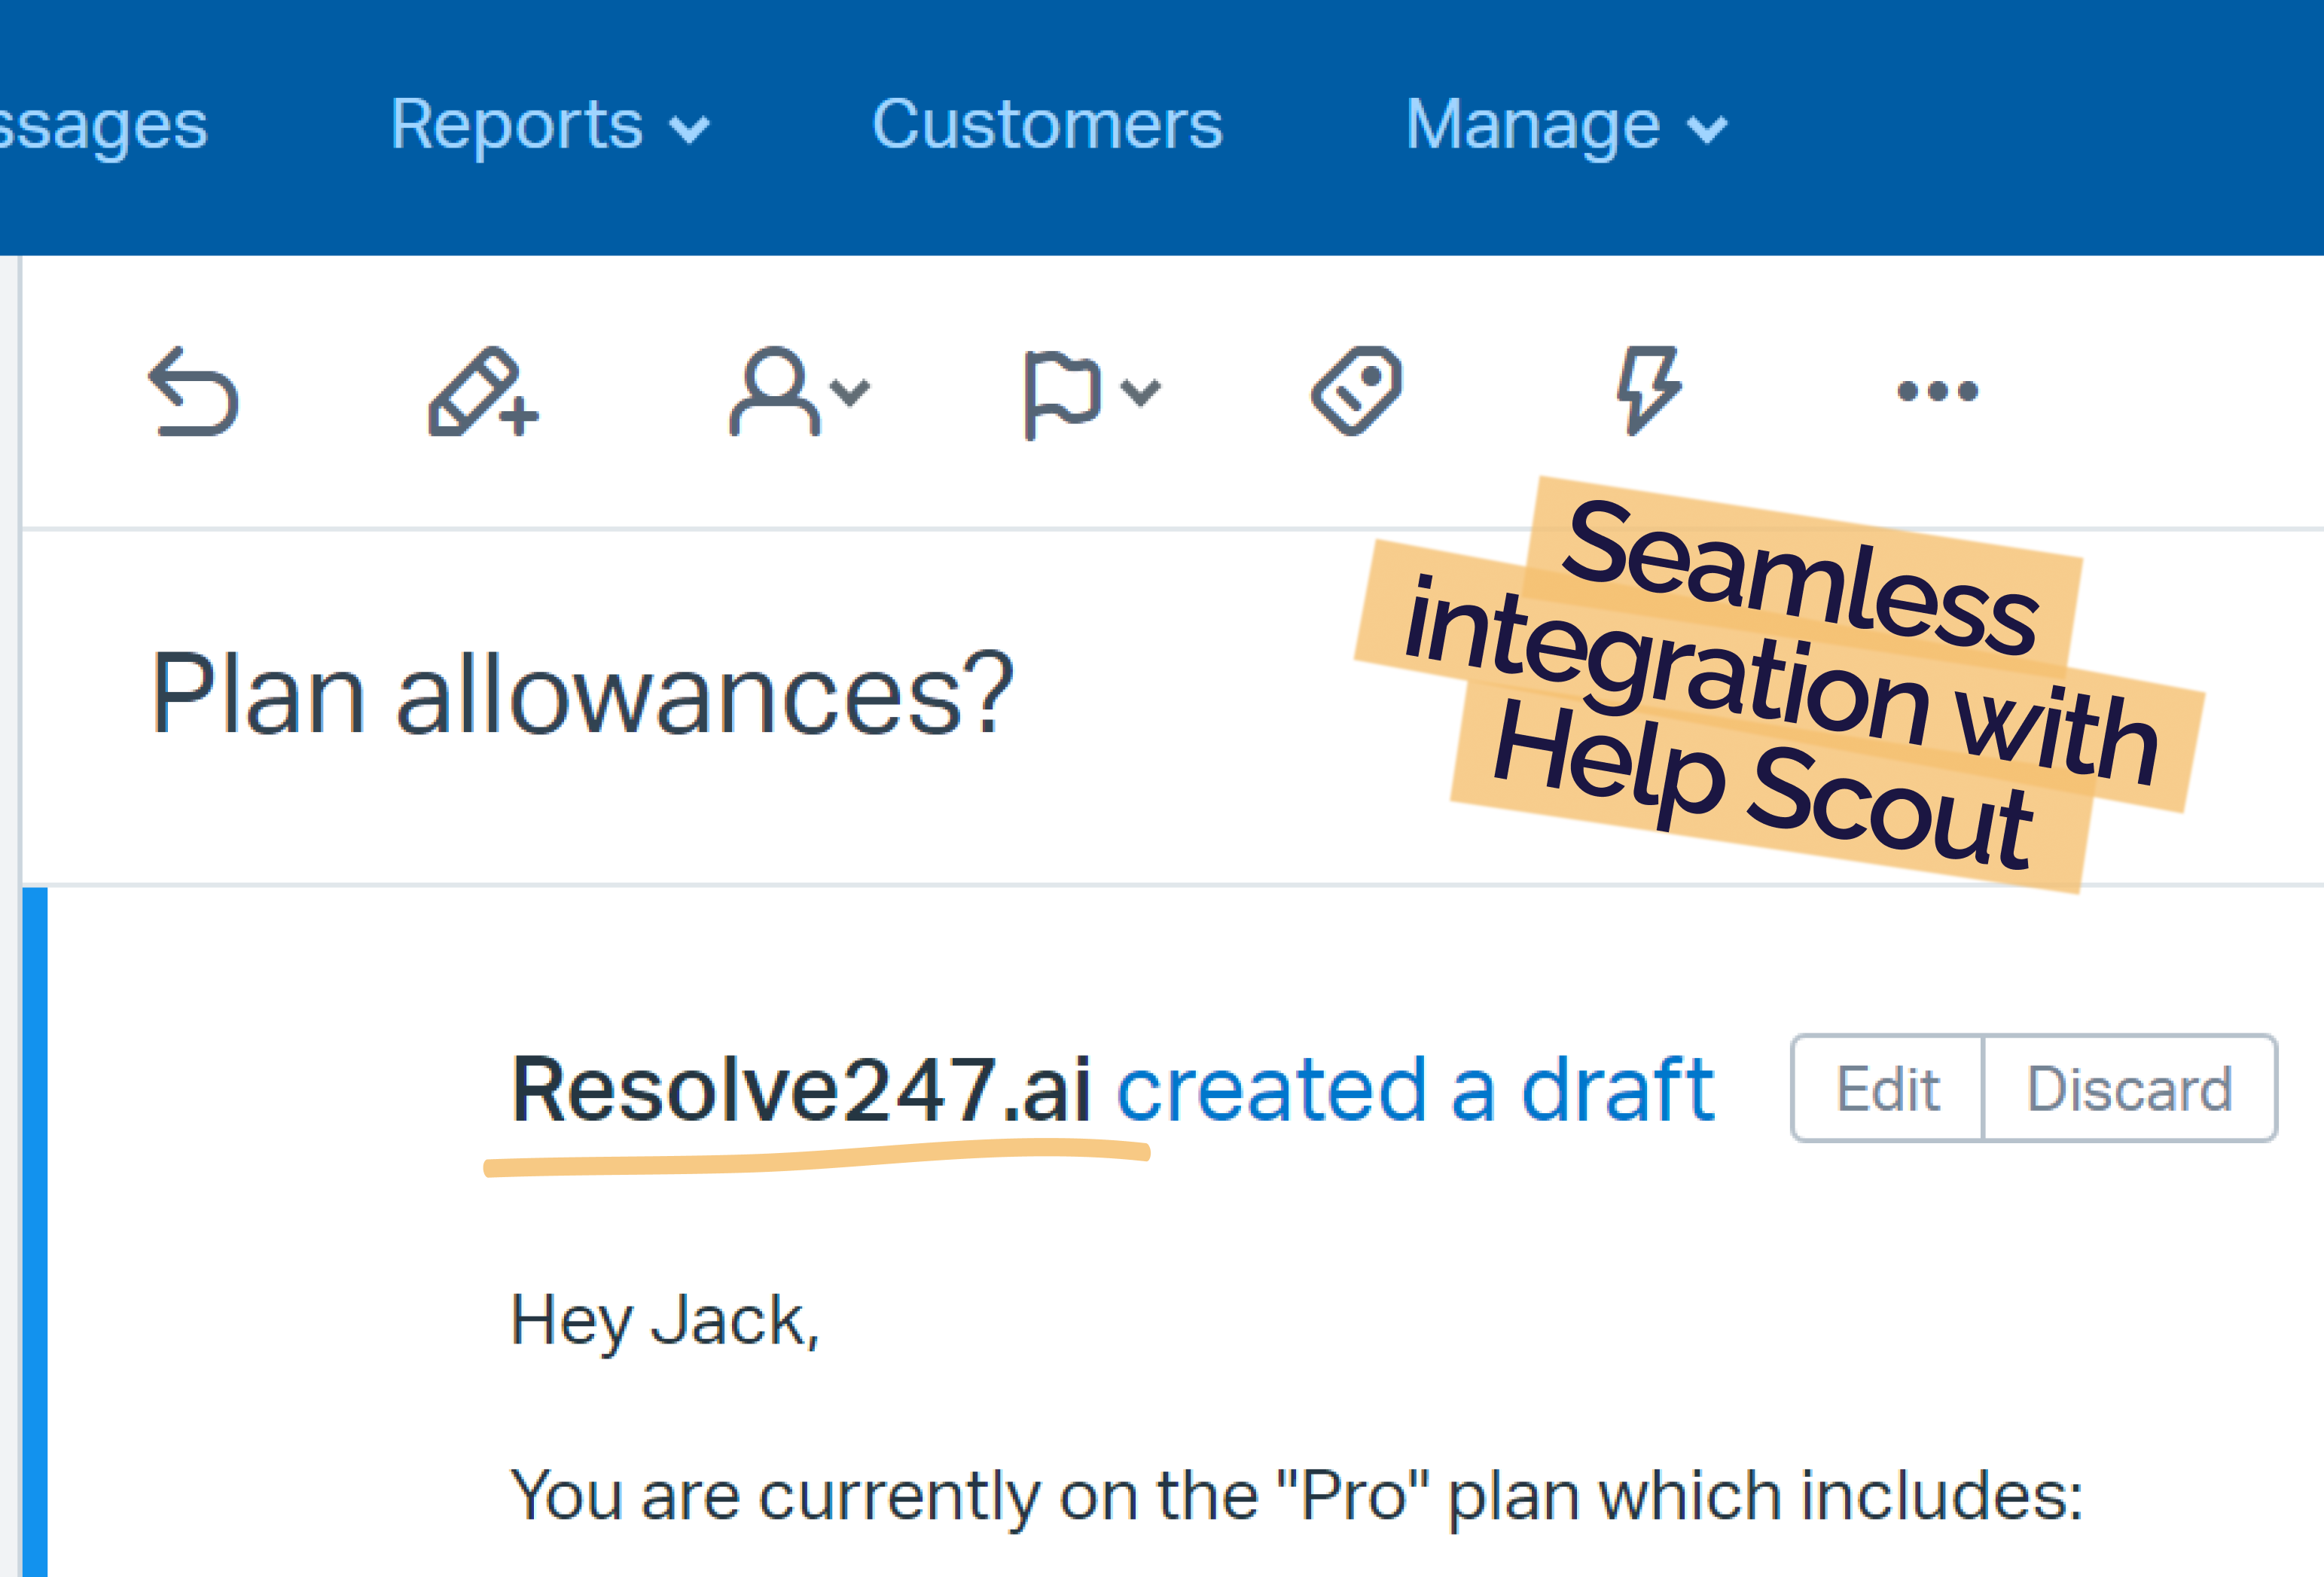The width and height of the screenshot is (2324, 1577).
Task: Click the 'created a draft' link
Action: click(1415, 1090)
